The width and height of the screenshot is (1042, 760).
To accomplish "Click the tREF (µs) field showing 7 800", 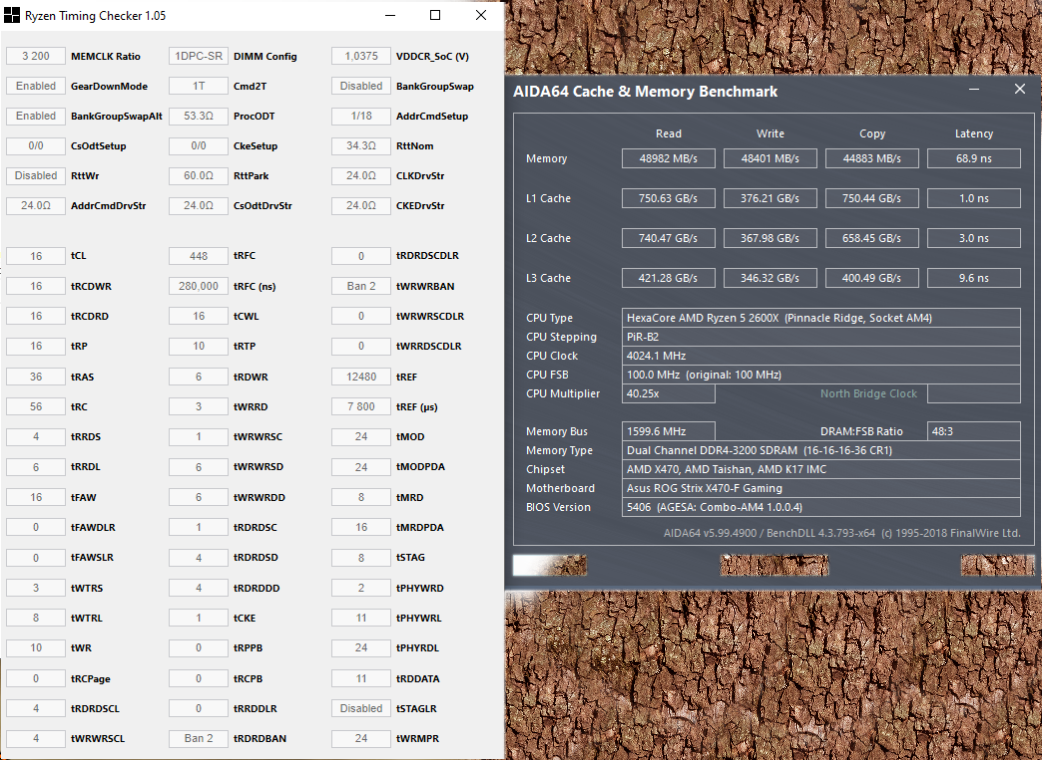I will pyautogui.click(x=361, y=407).
